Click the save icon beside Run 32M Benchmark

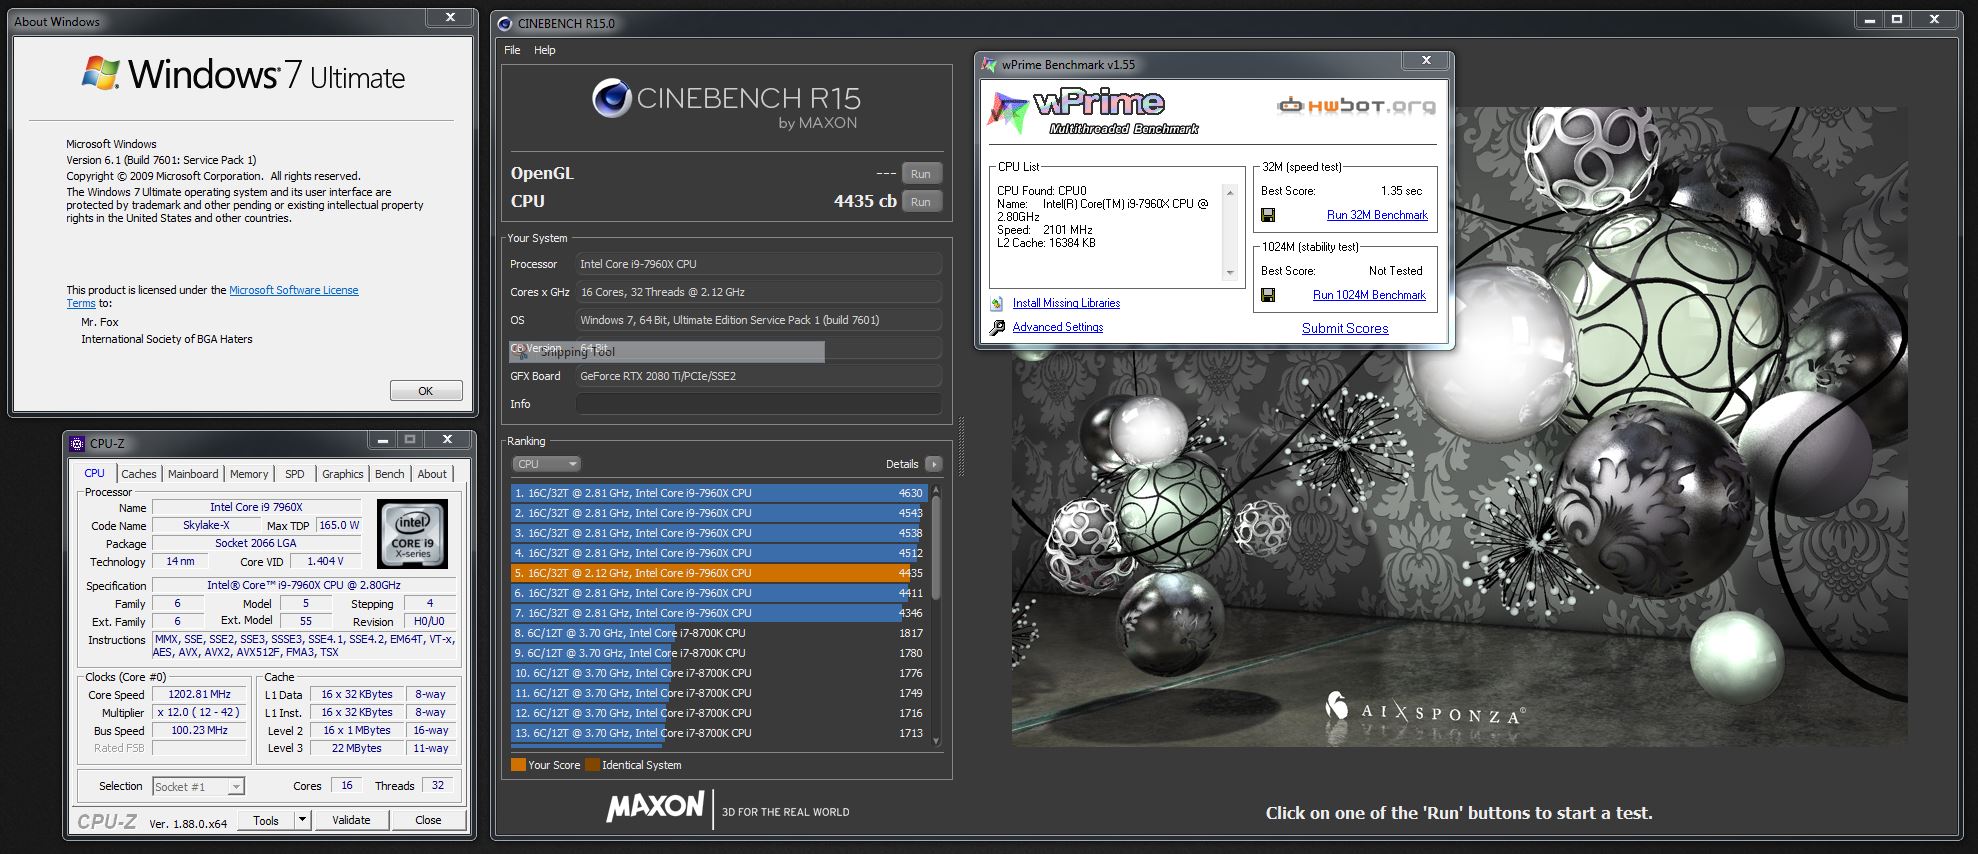1268,215
